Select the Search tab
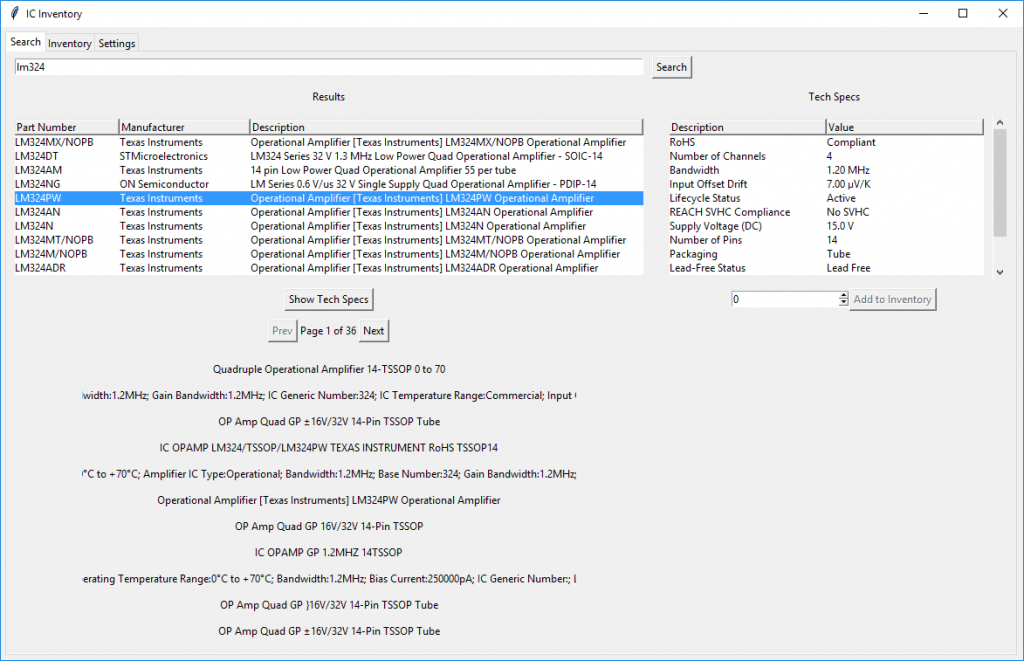This screenshot has height=661, width=1024. click(25, 41)
